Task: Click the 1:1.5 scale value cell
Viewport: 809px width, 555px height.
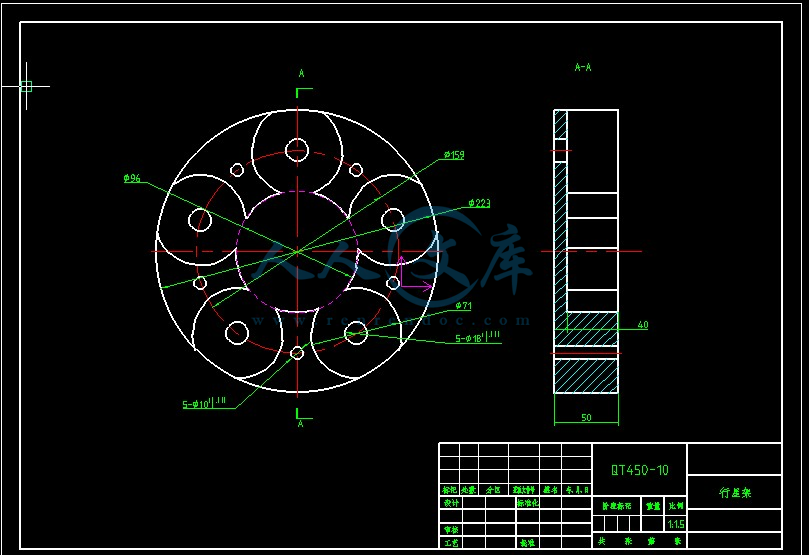Action: point(675,523)
